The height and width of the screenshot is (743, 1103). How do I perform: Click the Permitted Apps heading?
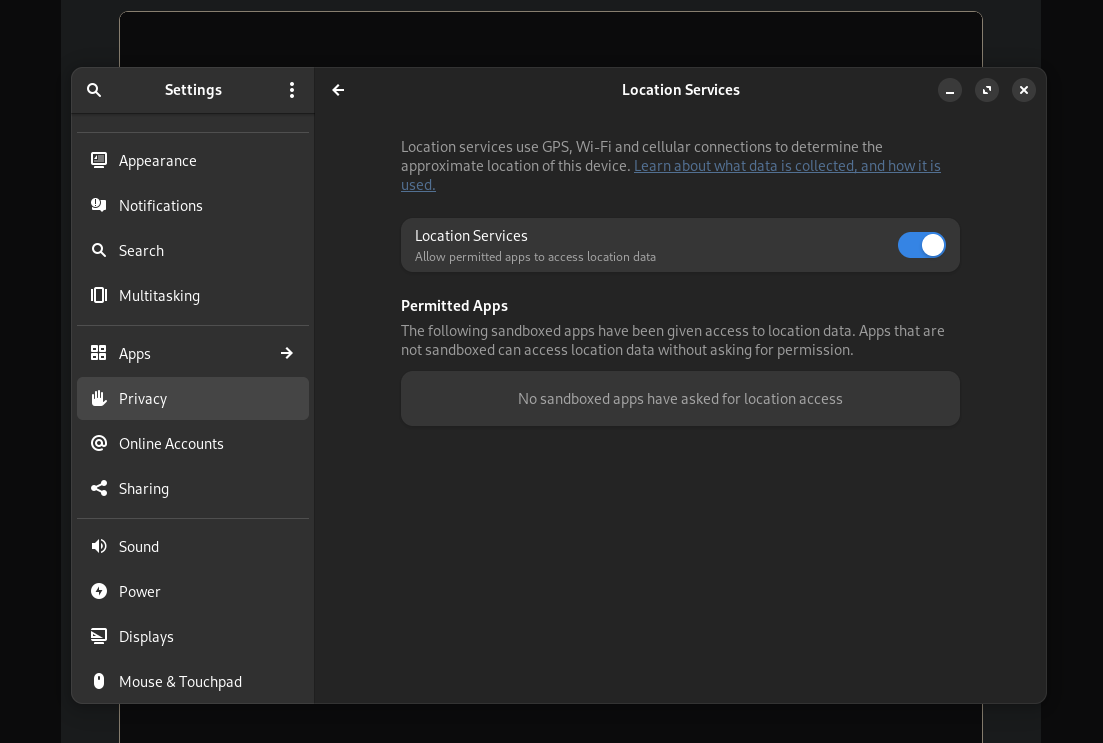click(454, 306)
